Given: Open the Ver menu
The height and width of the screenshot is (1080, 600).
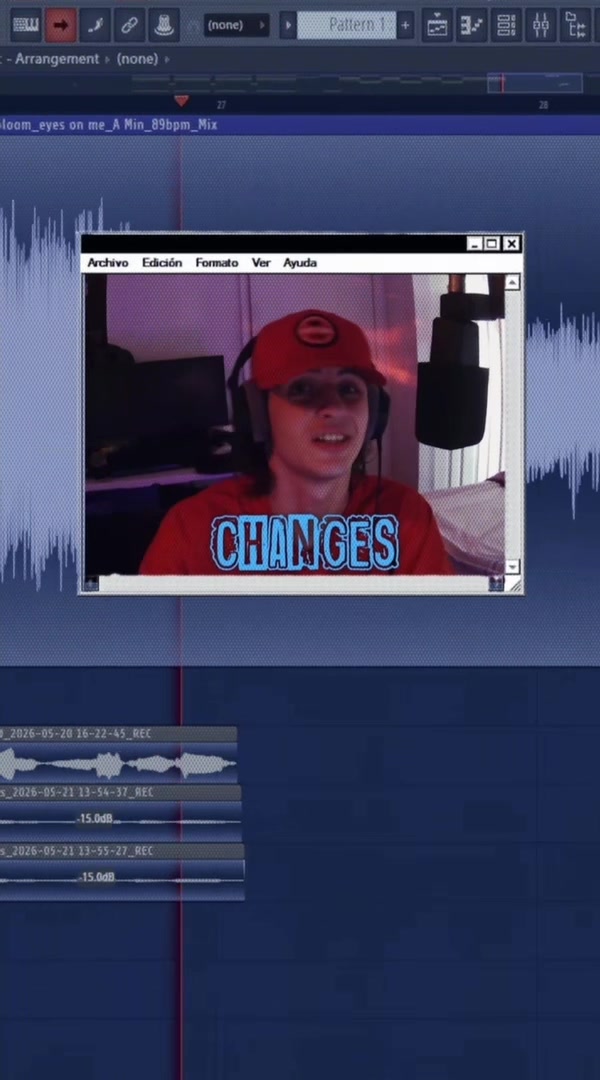Looking at the screenshot, I should (x=261, y=263).
